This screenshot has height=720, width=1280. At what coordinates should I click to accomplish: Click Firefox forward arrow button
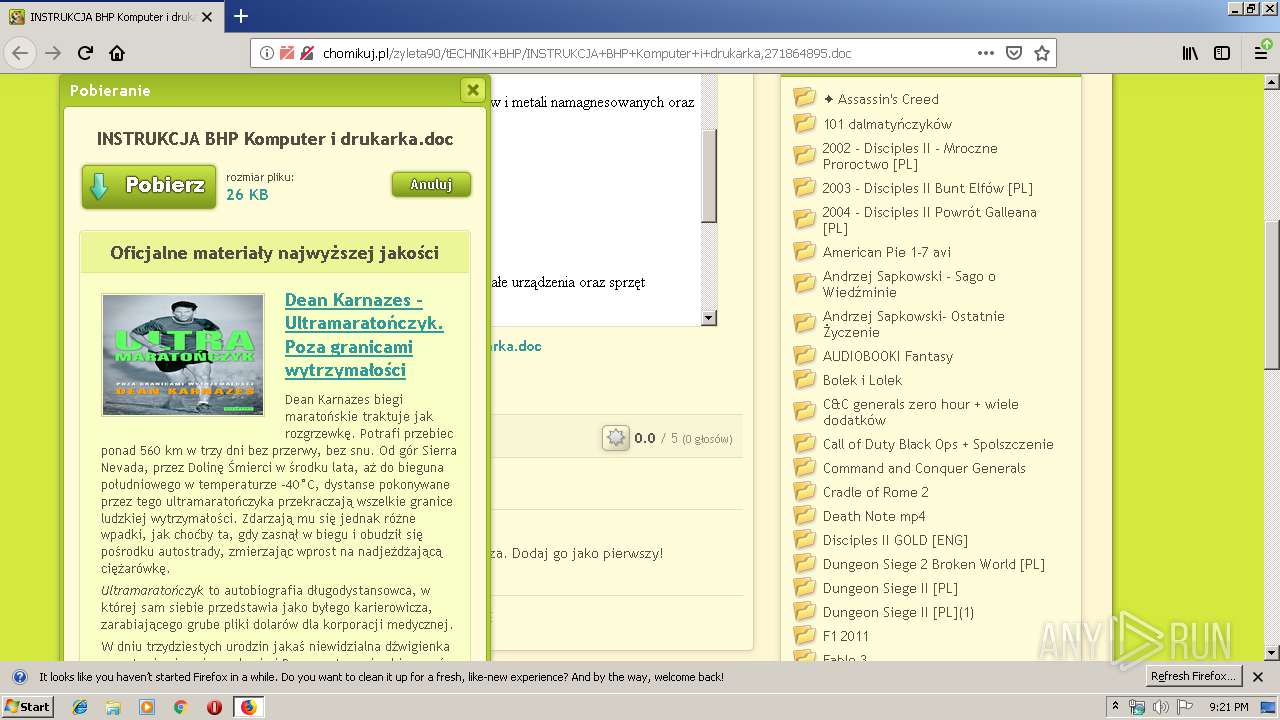[x=53, y=53]
